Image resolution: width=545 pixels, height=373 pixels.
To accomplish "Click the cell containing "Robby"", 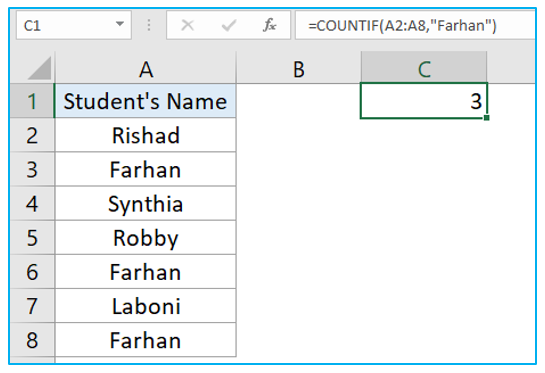I will coord(145,237).
